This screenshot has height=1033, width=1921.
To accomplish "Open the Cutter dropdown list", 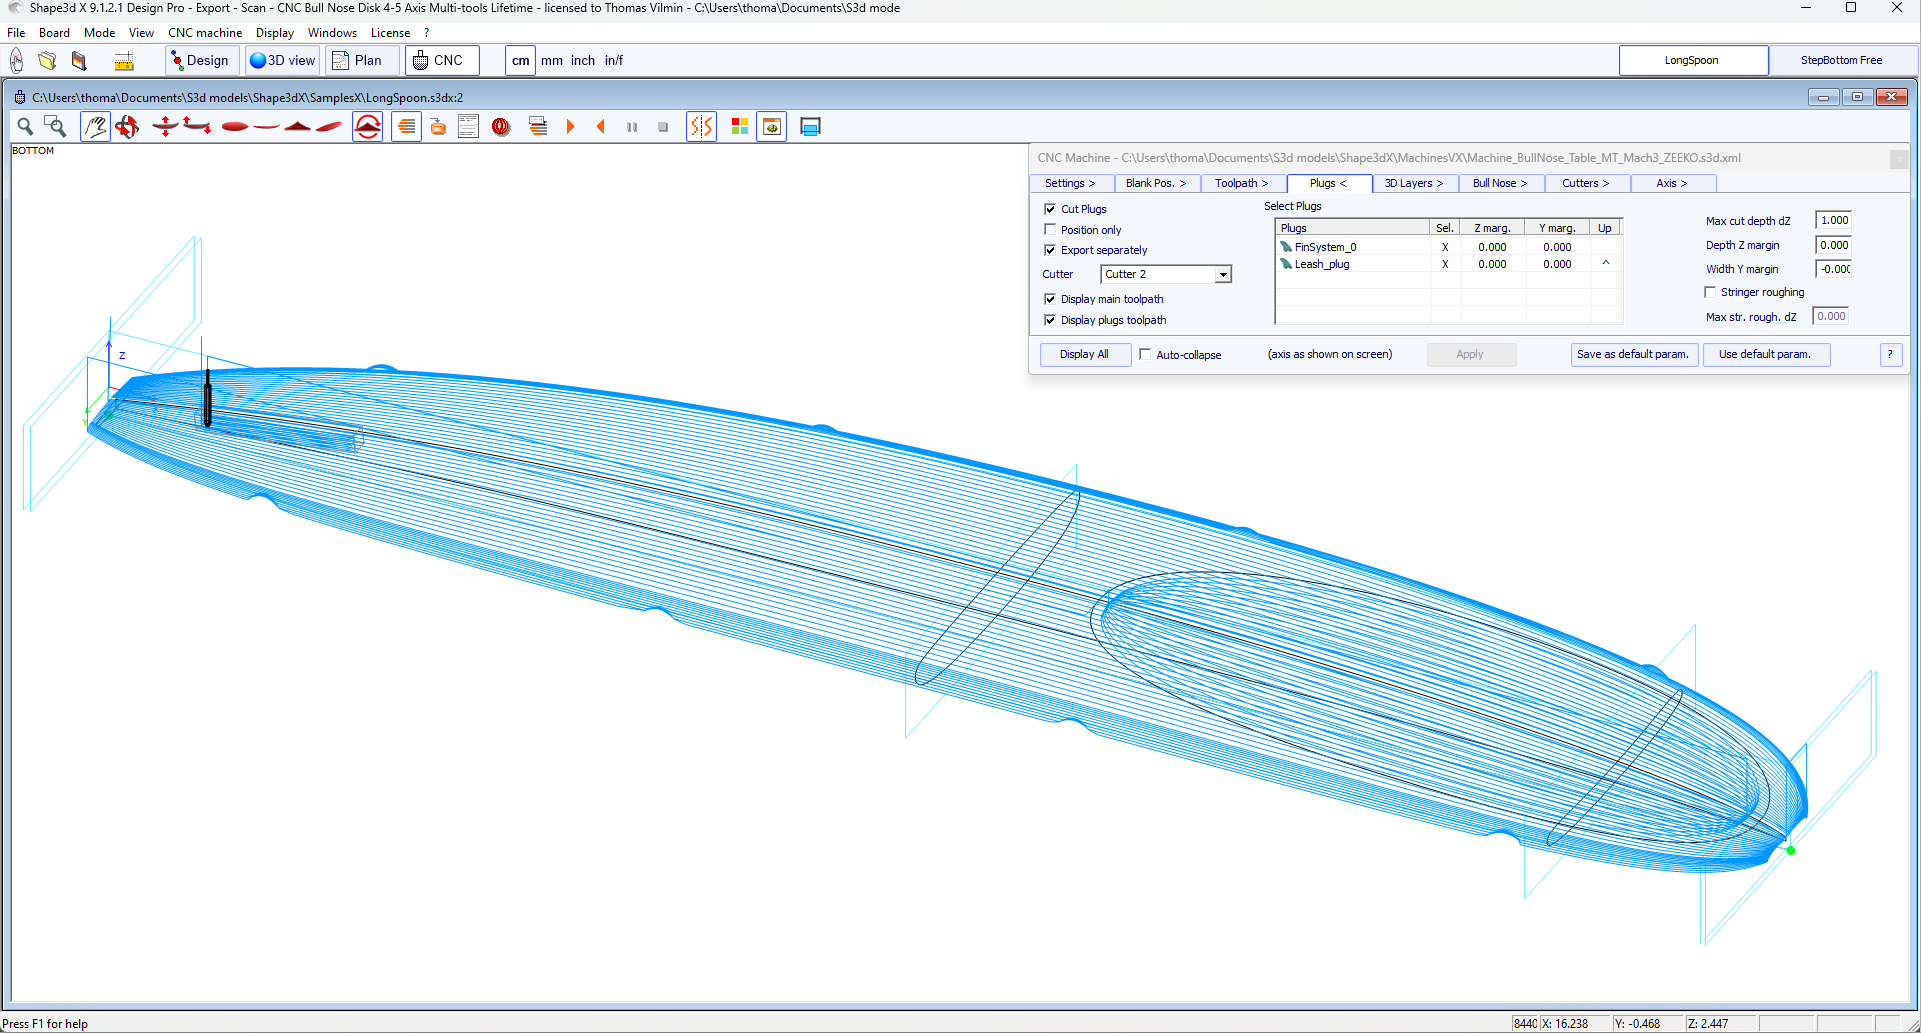I will [x=1223, y=274].
